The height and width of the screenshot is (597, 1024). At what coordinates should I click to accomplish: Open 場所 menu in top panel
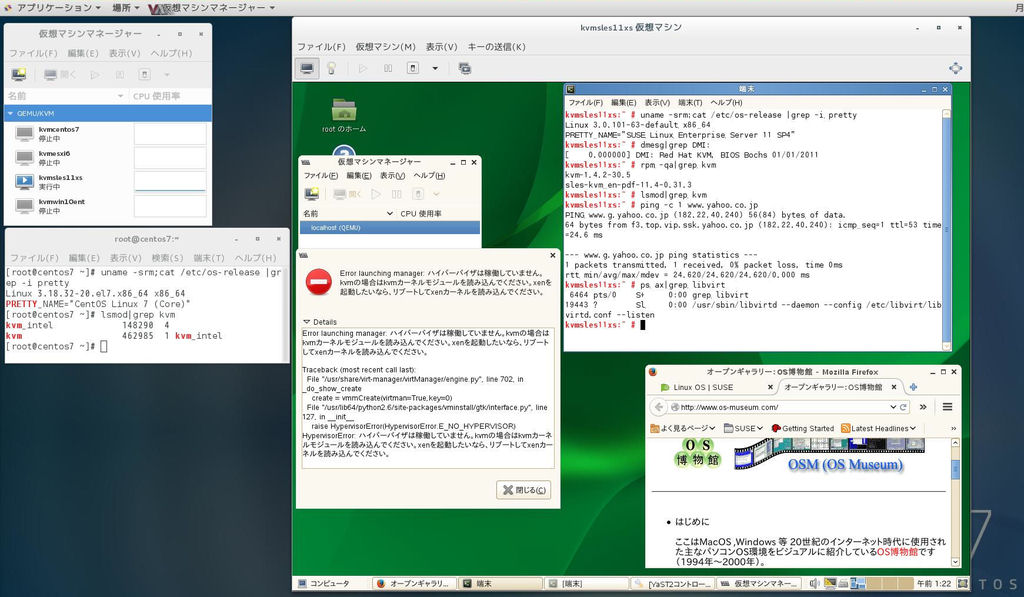tap(125, 8)
